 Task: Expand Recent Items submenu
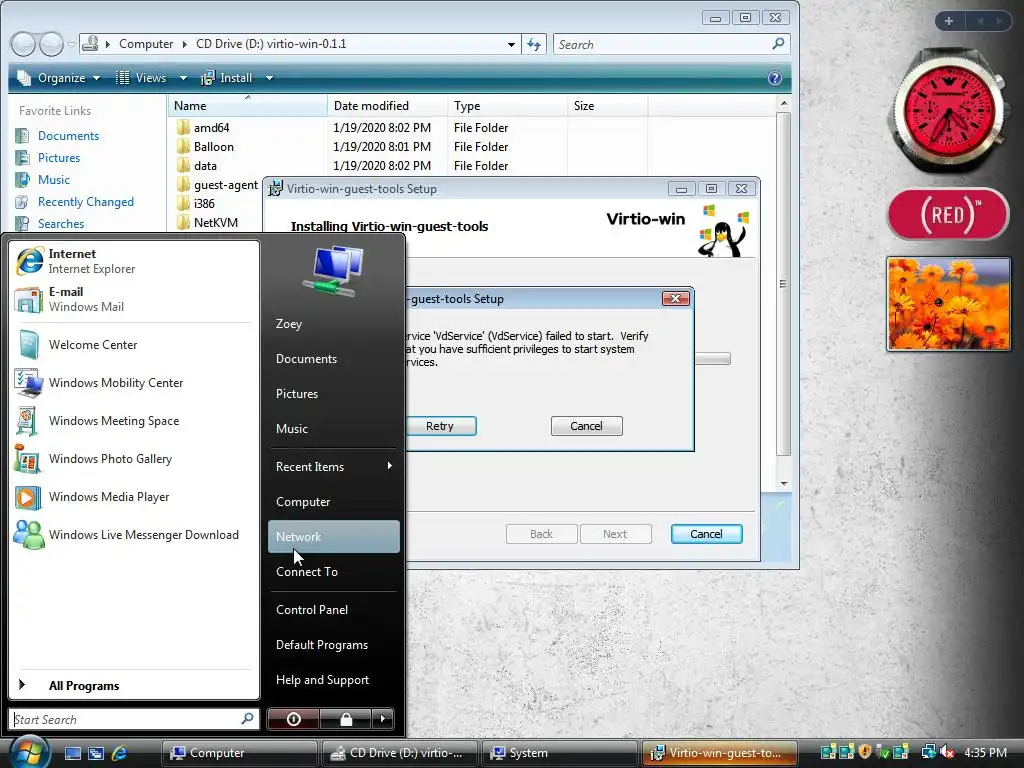pyautogui.click(x=333, y=466)
